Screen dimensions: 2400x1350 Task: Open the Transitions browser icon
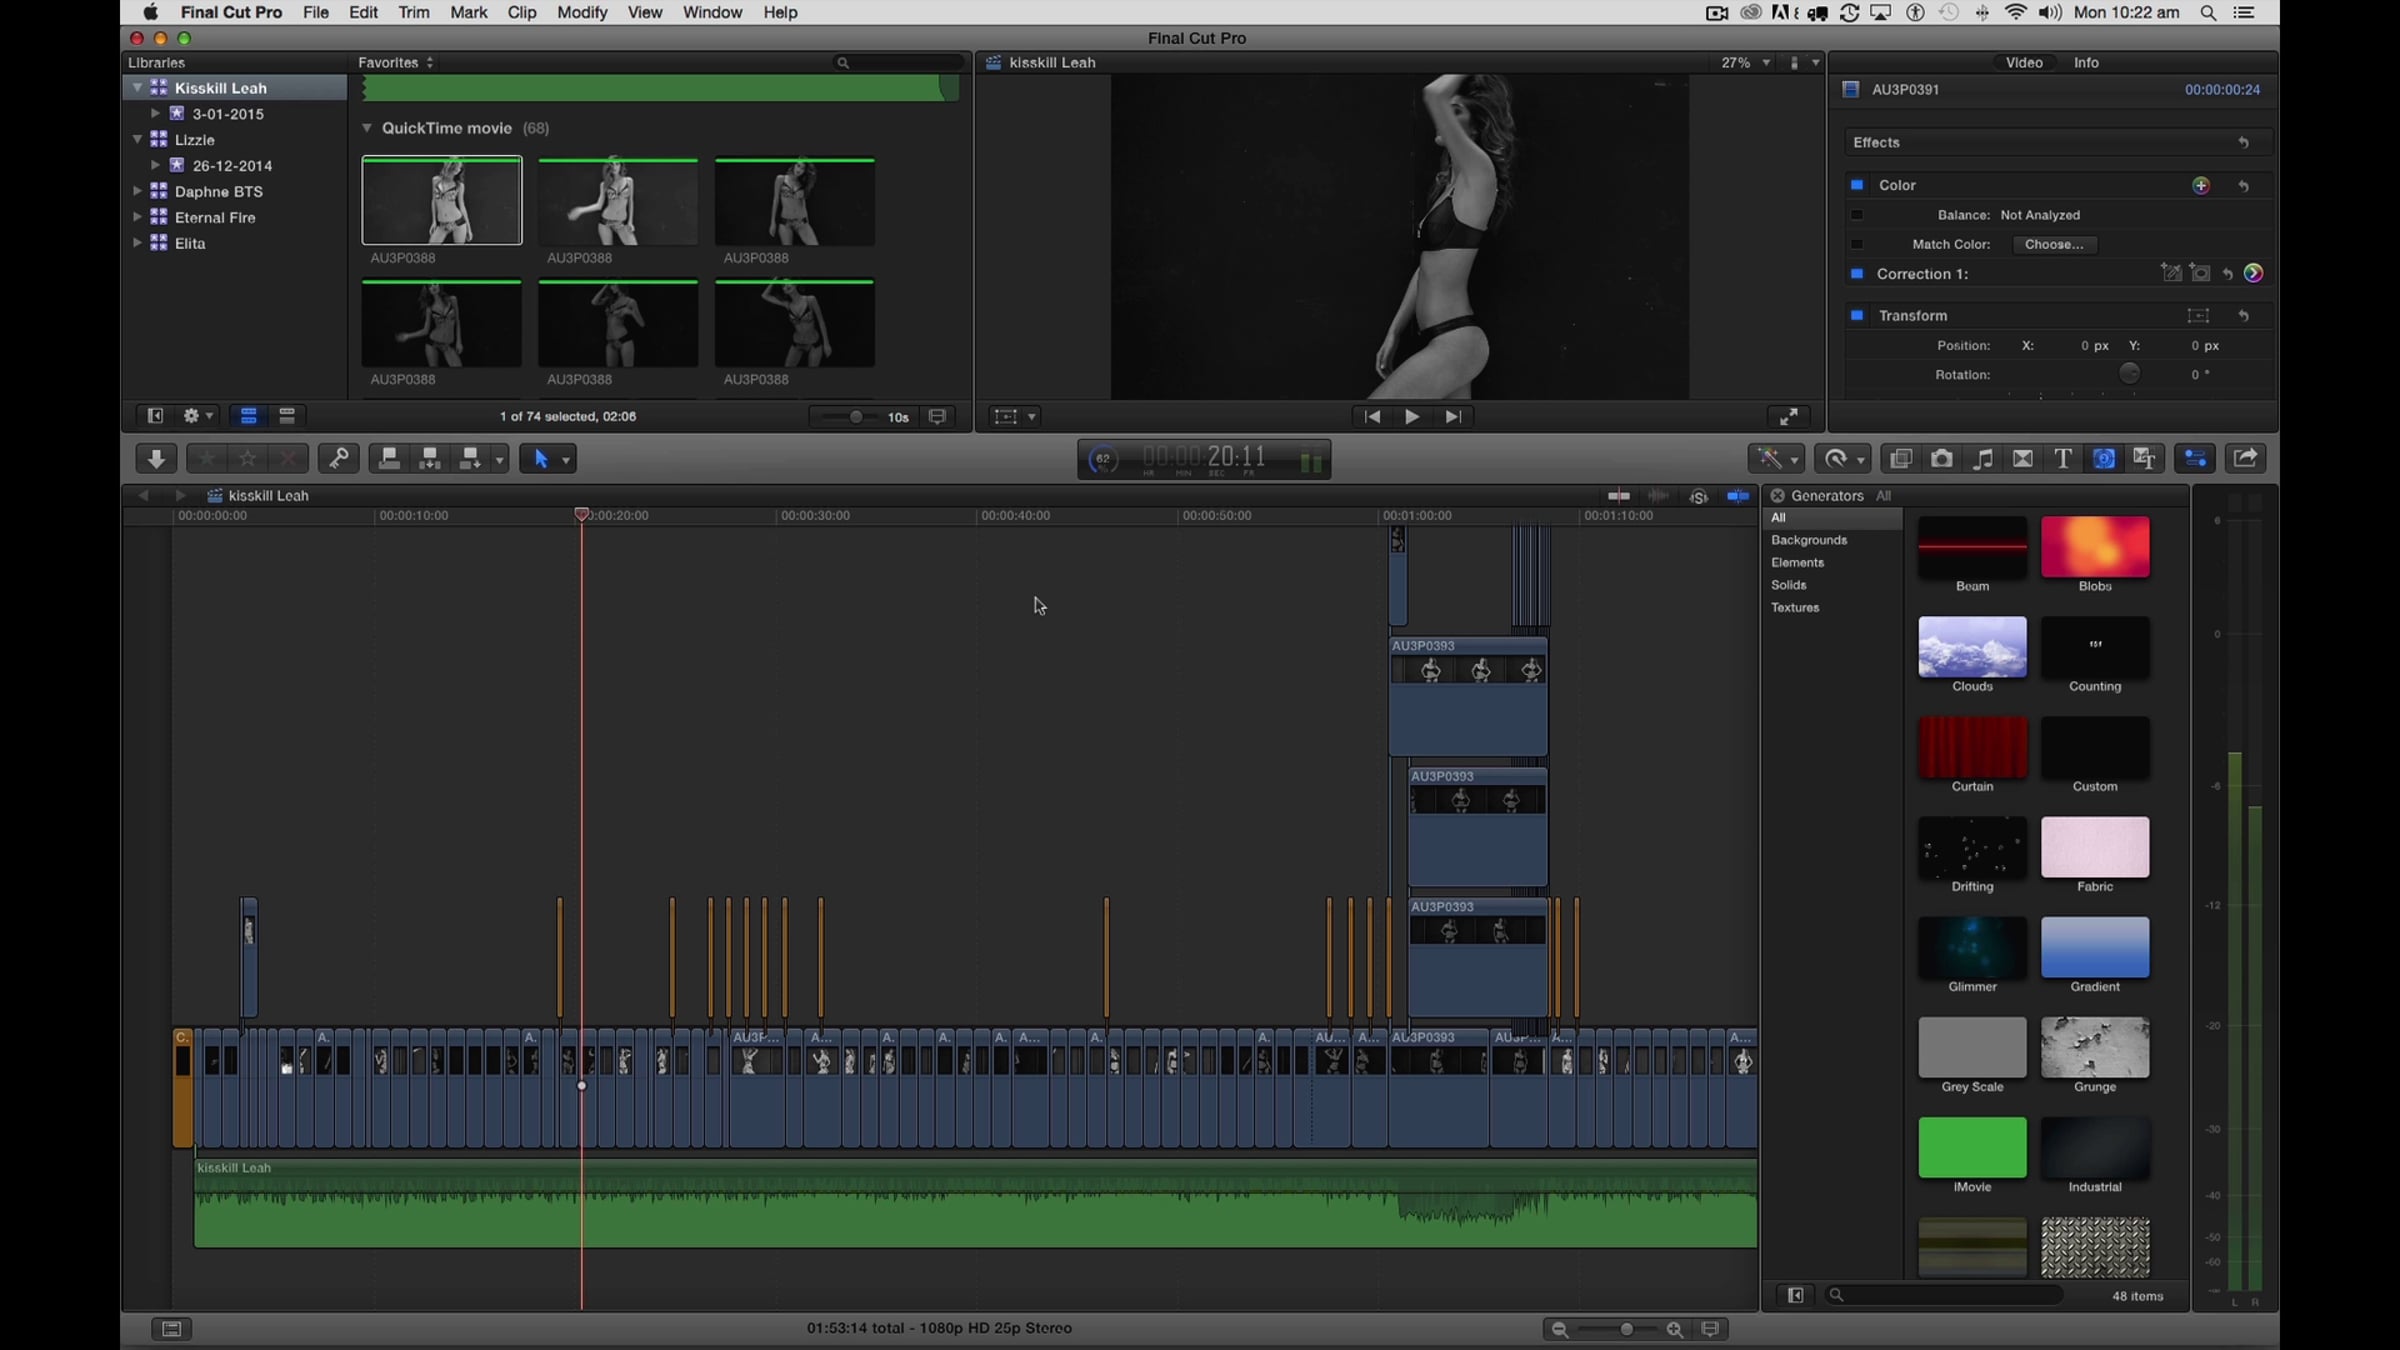(x=2022, y=458)
